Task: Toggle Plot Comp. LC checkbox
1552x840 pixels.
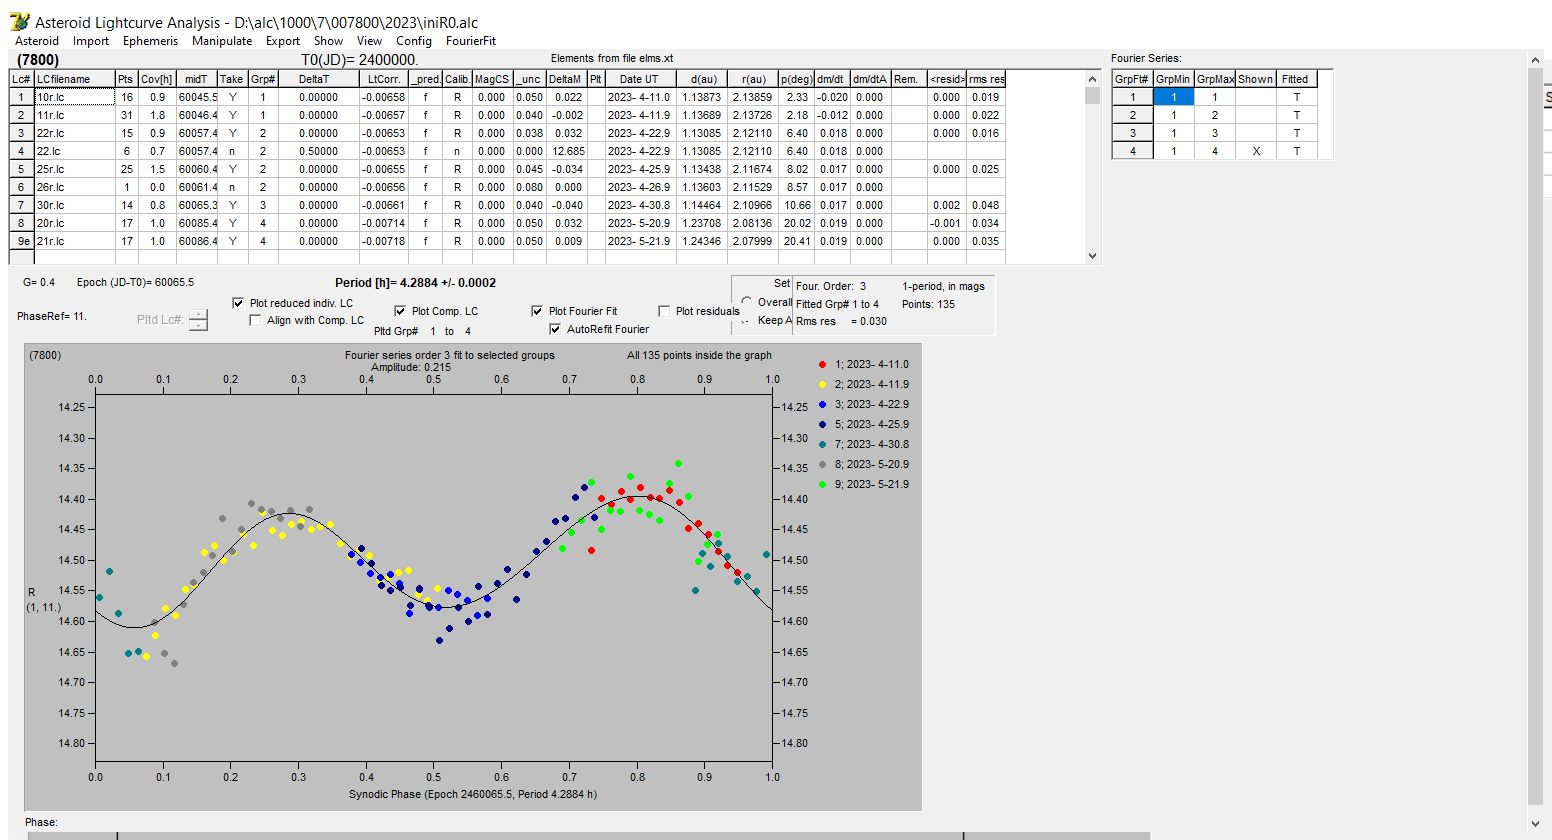Action: [400, 311]
